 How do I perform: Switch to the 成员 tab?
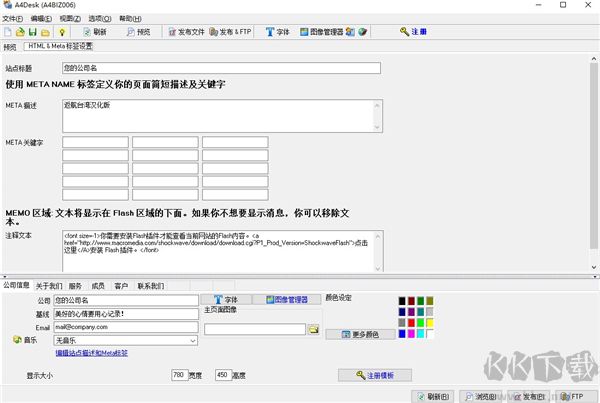(98, 286)
